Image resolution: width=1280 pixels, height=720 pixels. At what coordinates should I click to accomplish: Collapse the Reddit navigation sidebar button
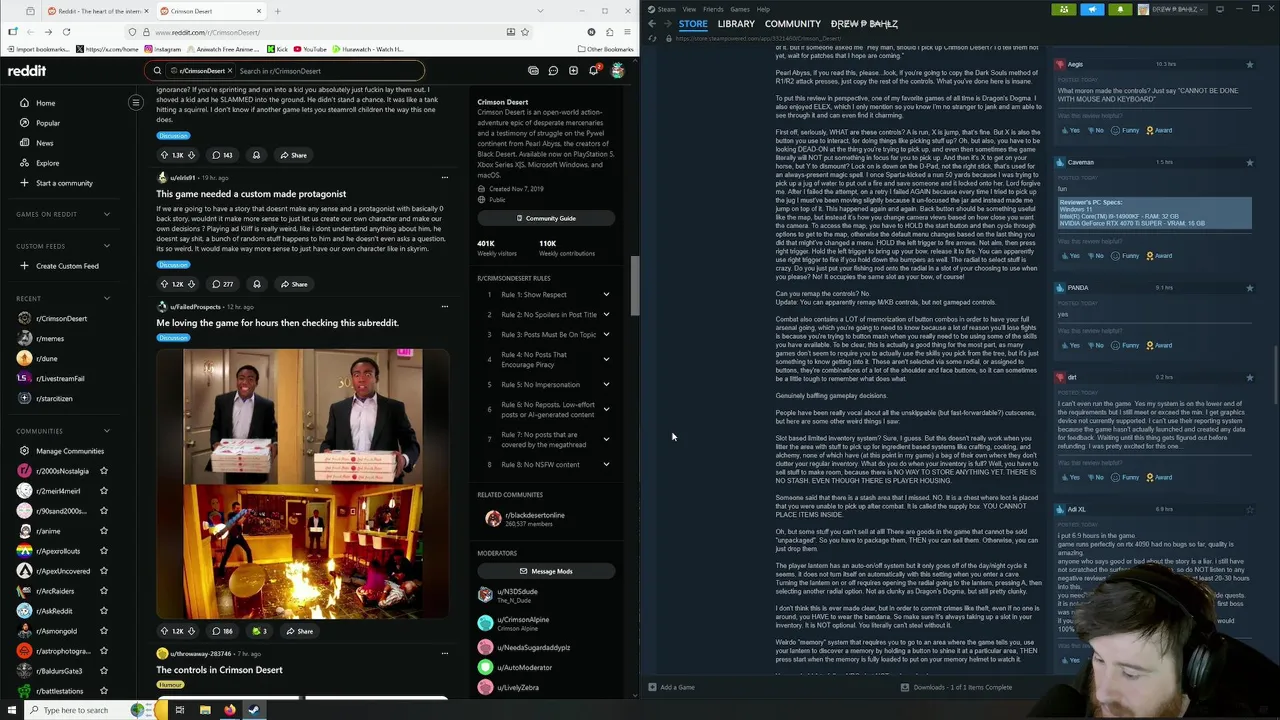pos(136,102)
